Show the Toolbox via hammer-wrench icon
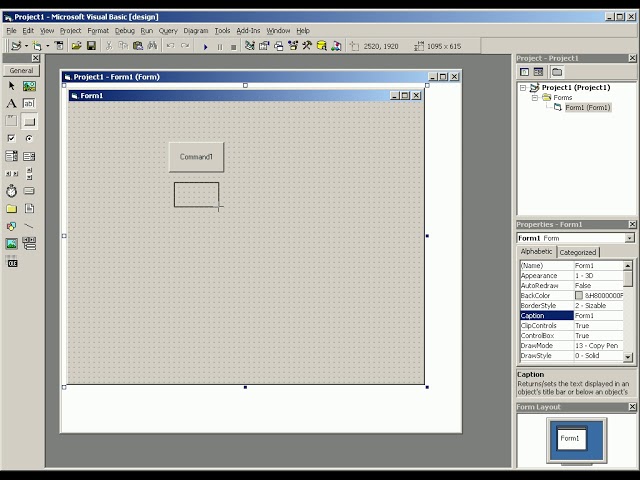The image size is (640, 480). pyautogui.click(x=307, y=46)
